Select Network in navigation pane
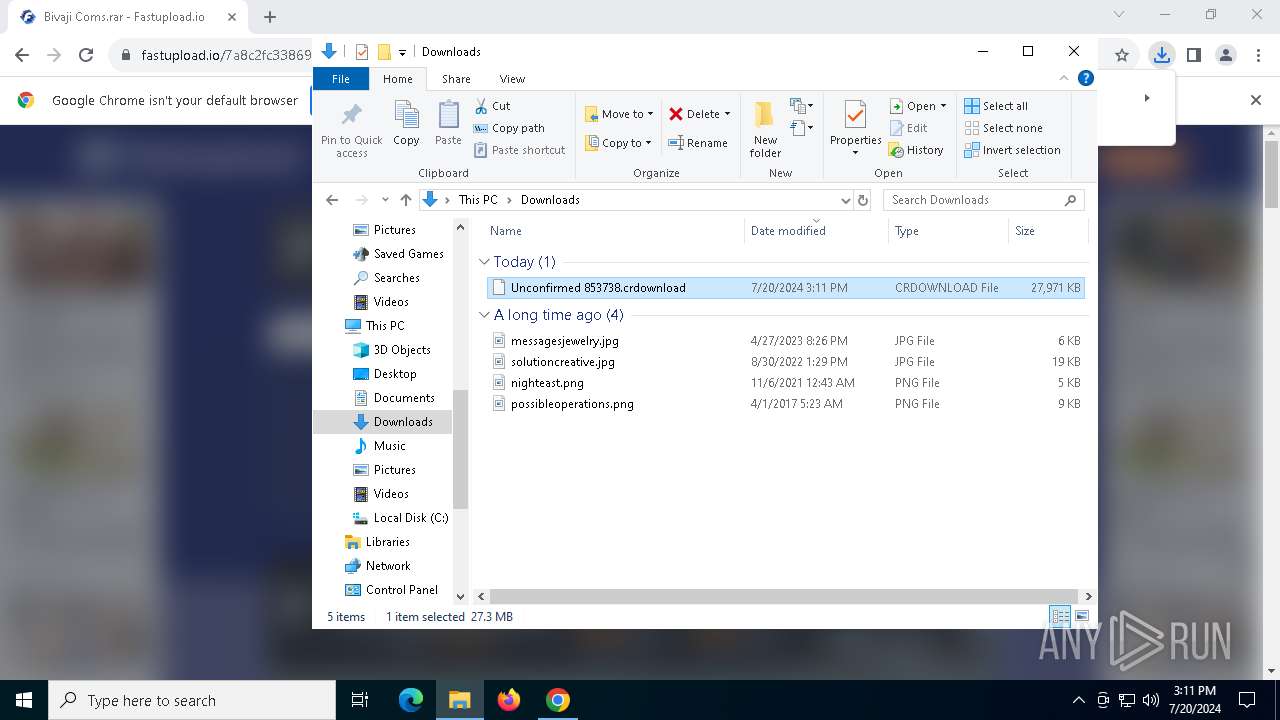Viewport: 1280px width, 720px height. [388, 566]
